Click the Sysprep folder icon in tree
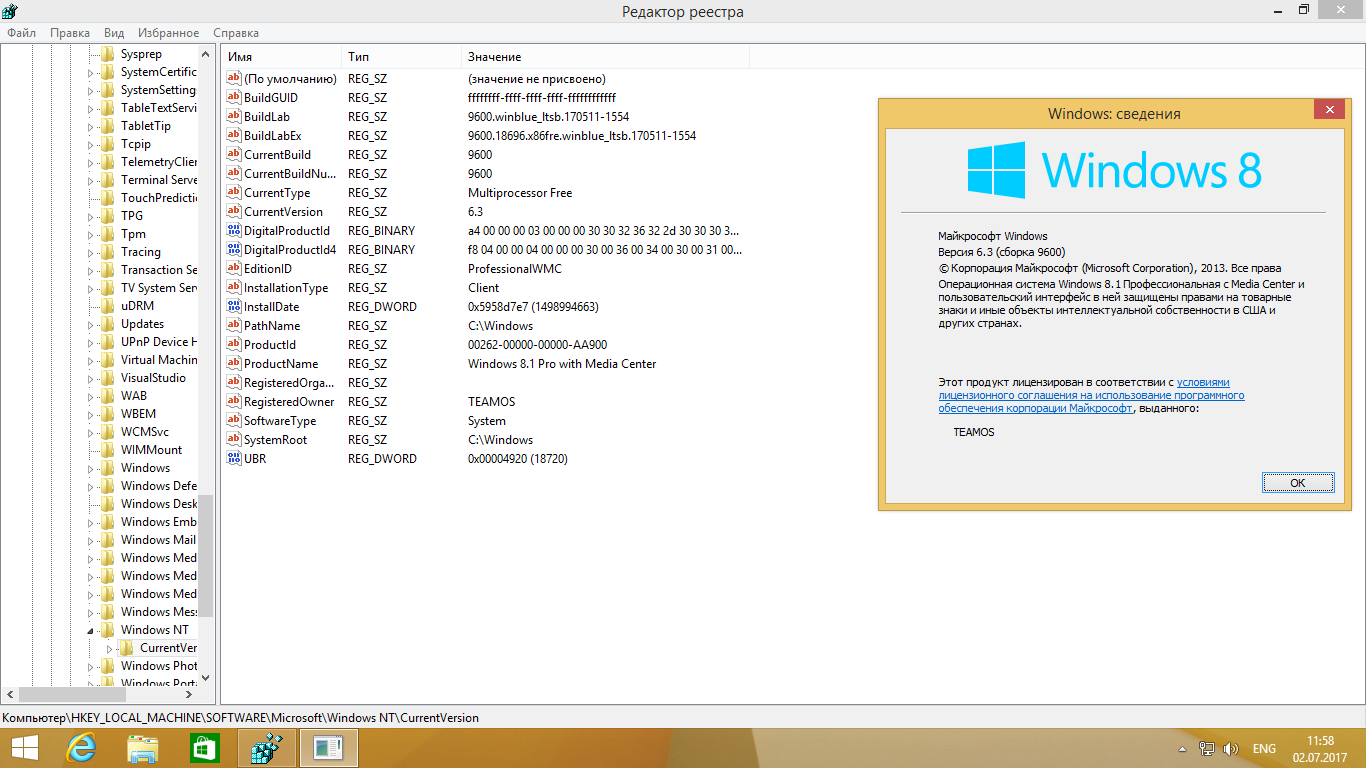The height and width of the screenshot is (768, 1366). click(x=108, y=54)
